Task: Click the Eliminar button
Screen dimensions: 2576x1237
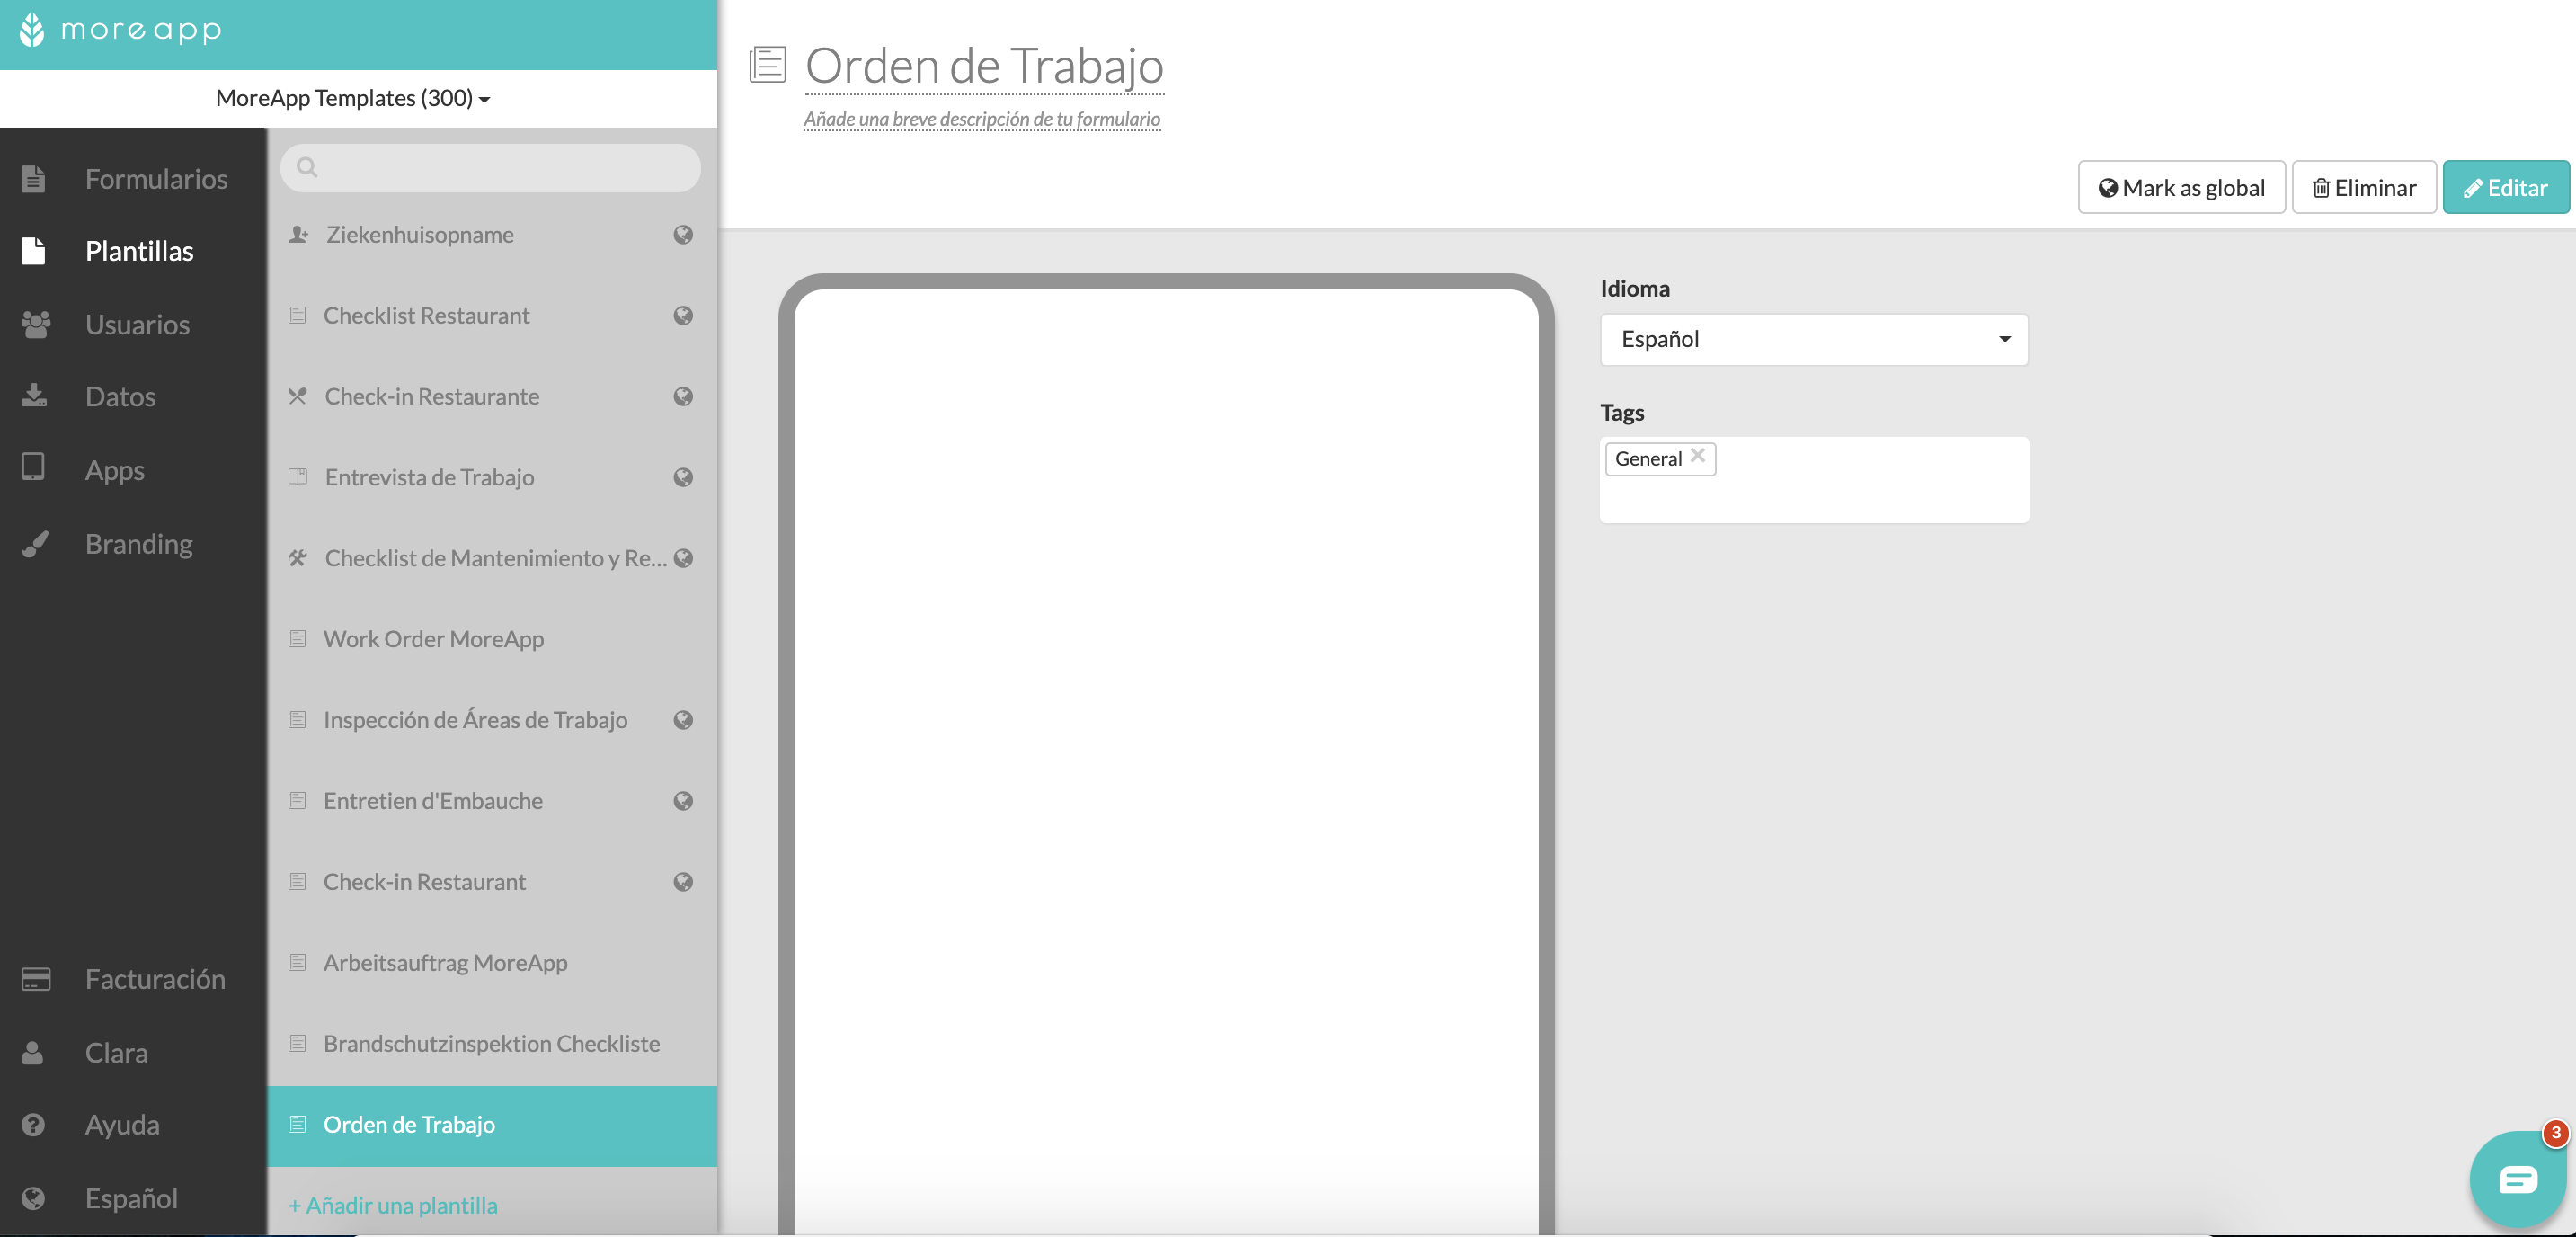Action: pyautogui.click(x=2366, y=187)
